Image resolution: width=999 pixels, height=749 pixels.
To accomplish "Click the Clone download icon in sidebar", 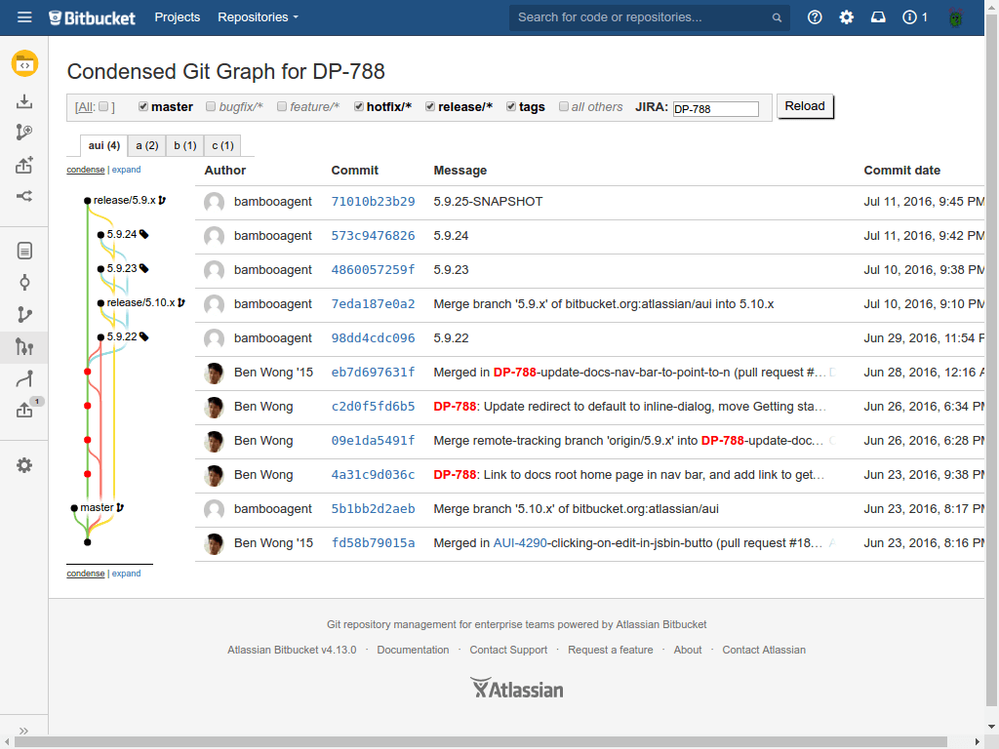I will pos(24,101).
